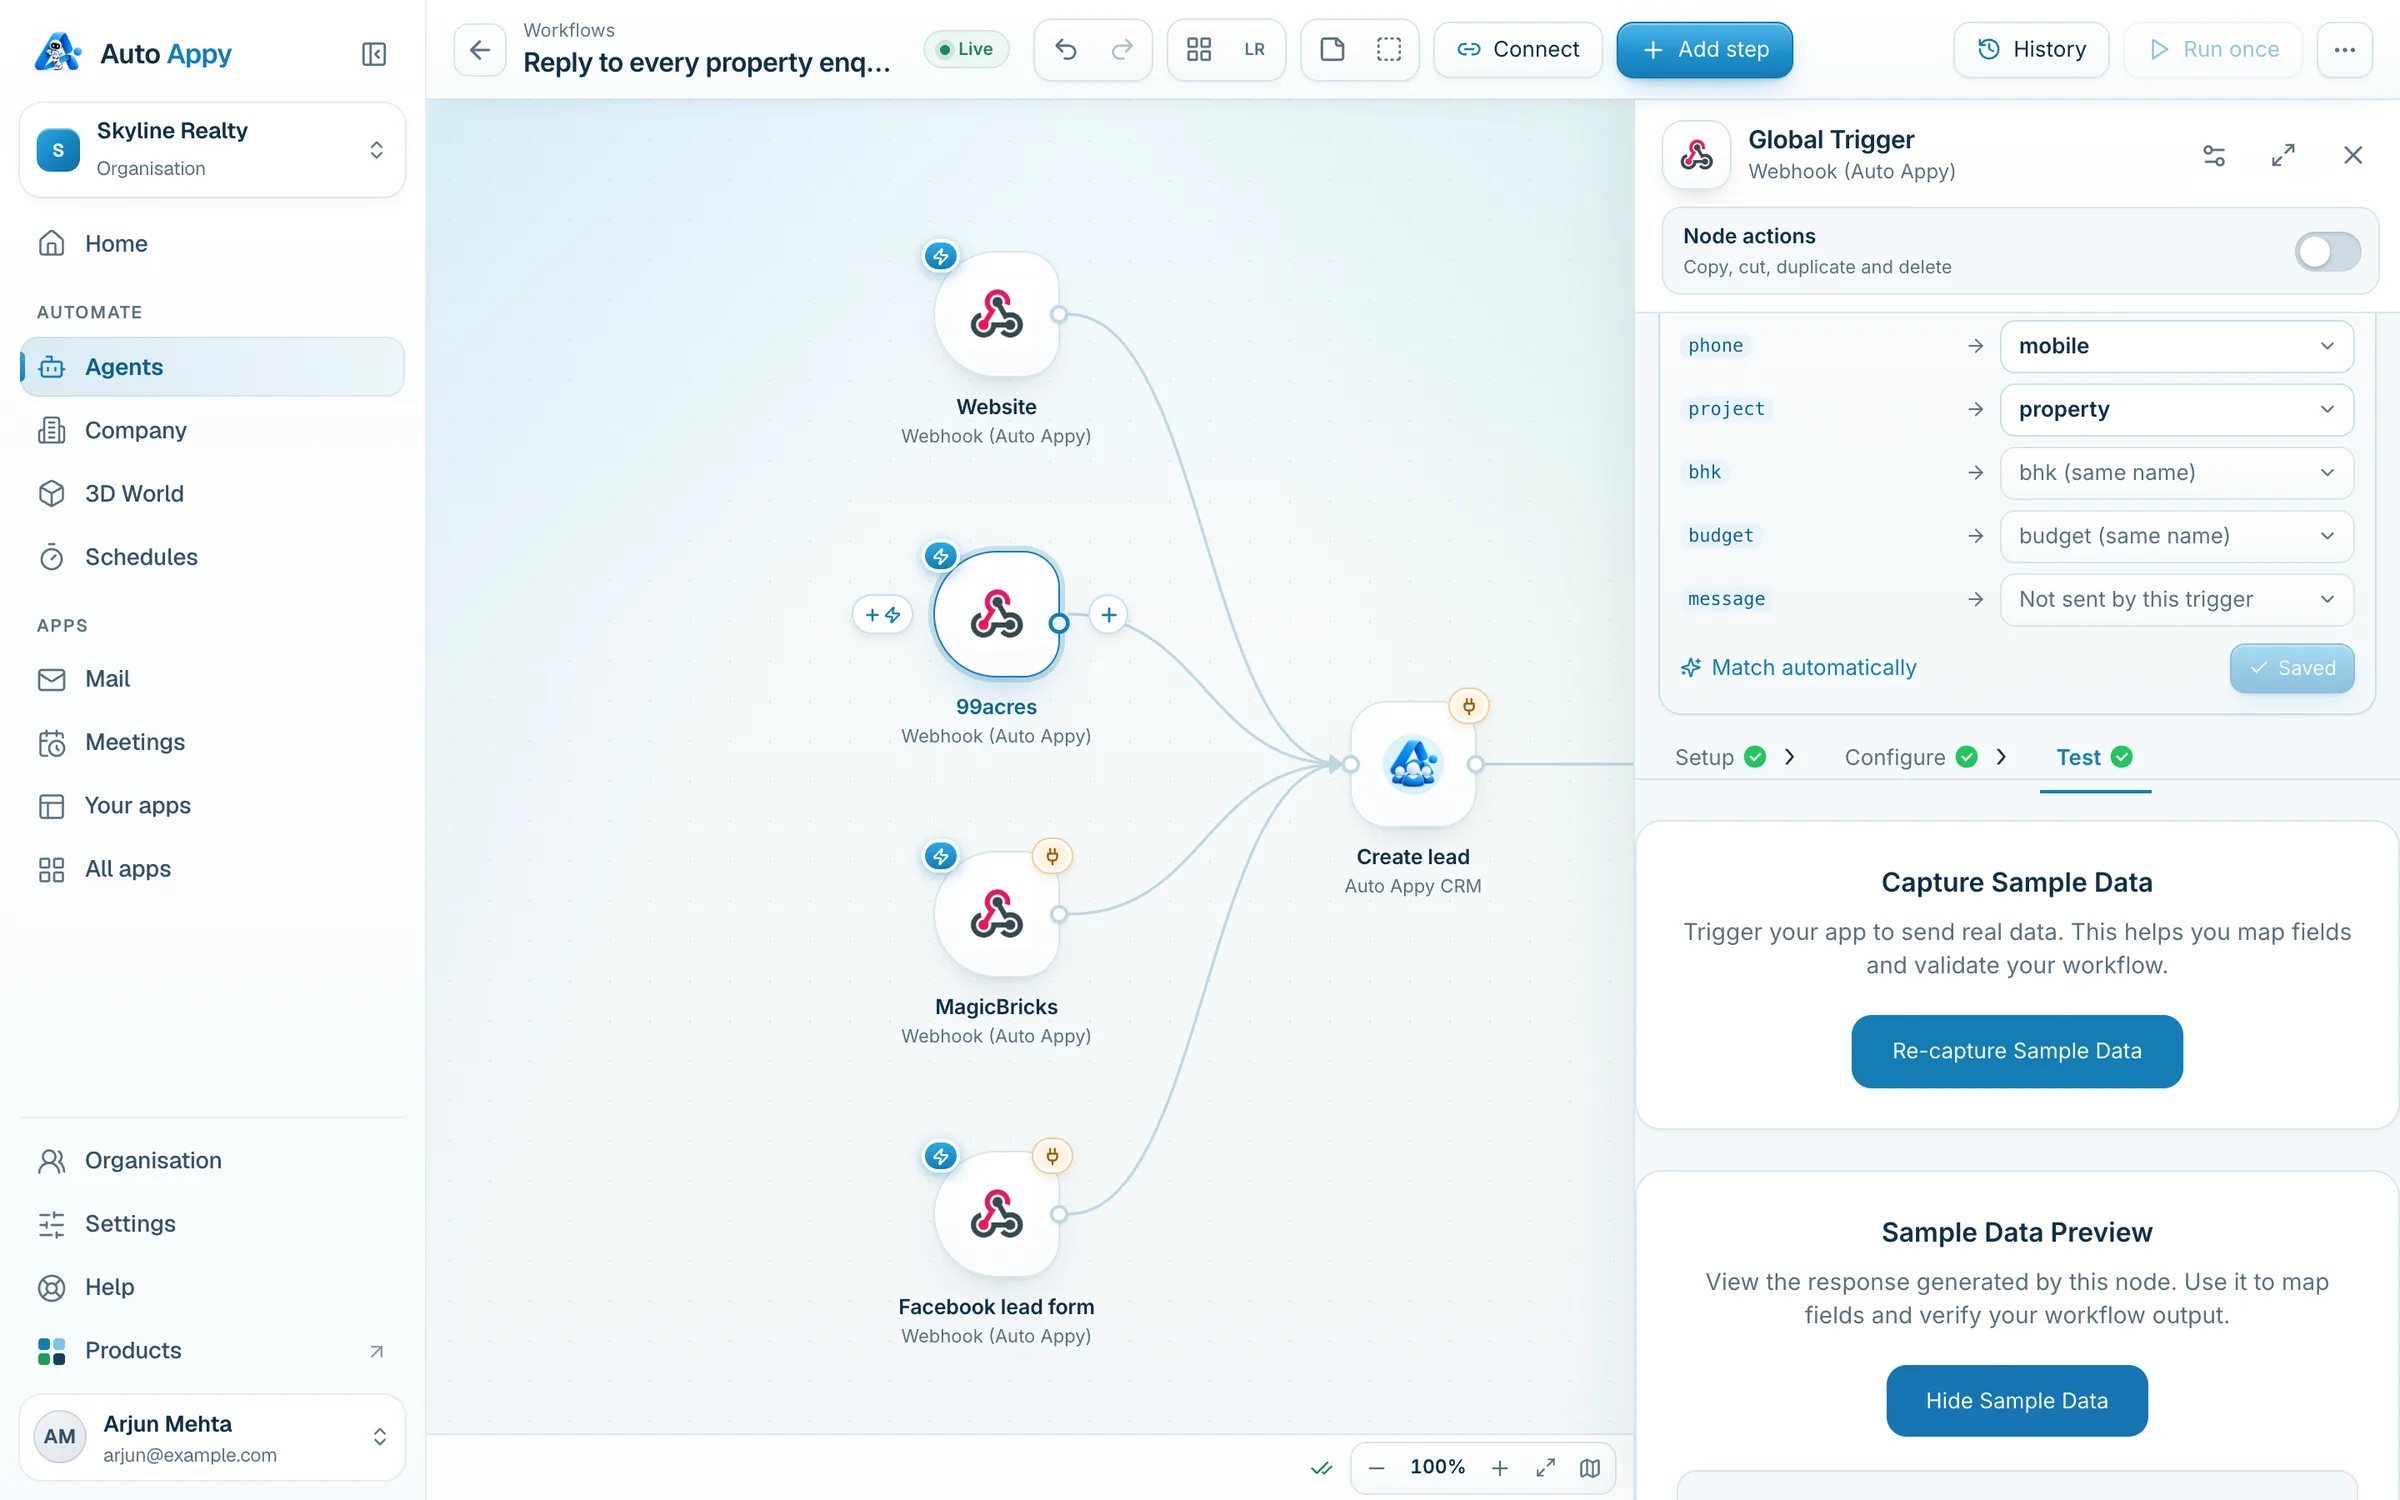Screen dimensions: 2400x1500
Task: Undo the last workflow change
Action: pyautogui.click(x=1066, y=49)
